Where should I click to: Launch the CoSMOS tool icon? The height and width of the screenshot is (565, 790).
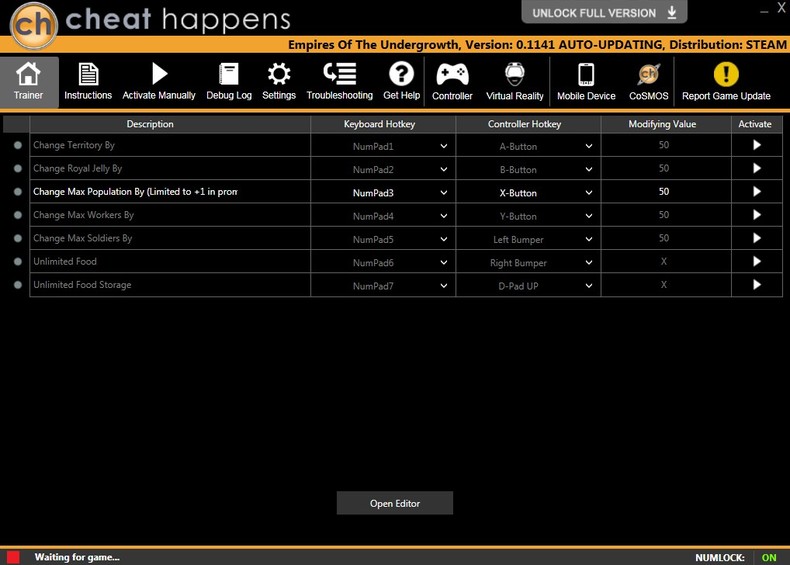click(648, 75)
